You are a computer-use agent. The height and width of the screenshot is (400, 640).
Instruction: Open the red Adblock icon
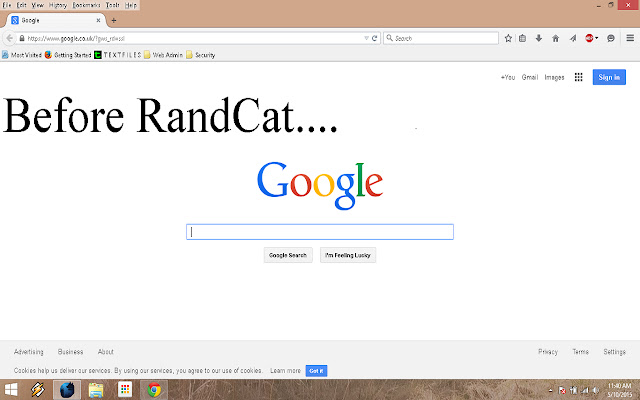(x=589, y=38)
